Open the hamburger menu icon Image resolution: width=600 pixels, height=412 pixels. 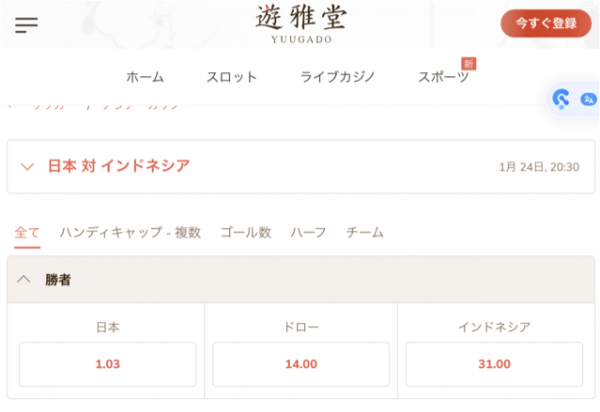click(x=26, y=25)
